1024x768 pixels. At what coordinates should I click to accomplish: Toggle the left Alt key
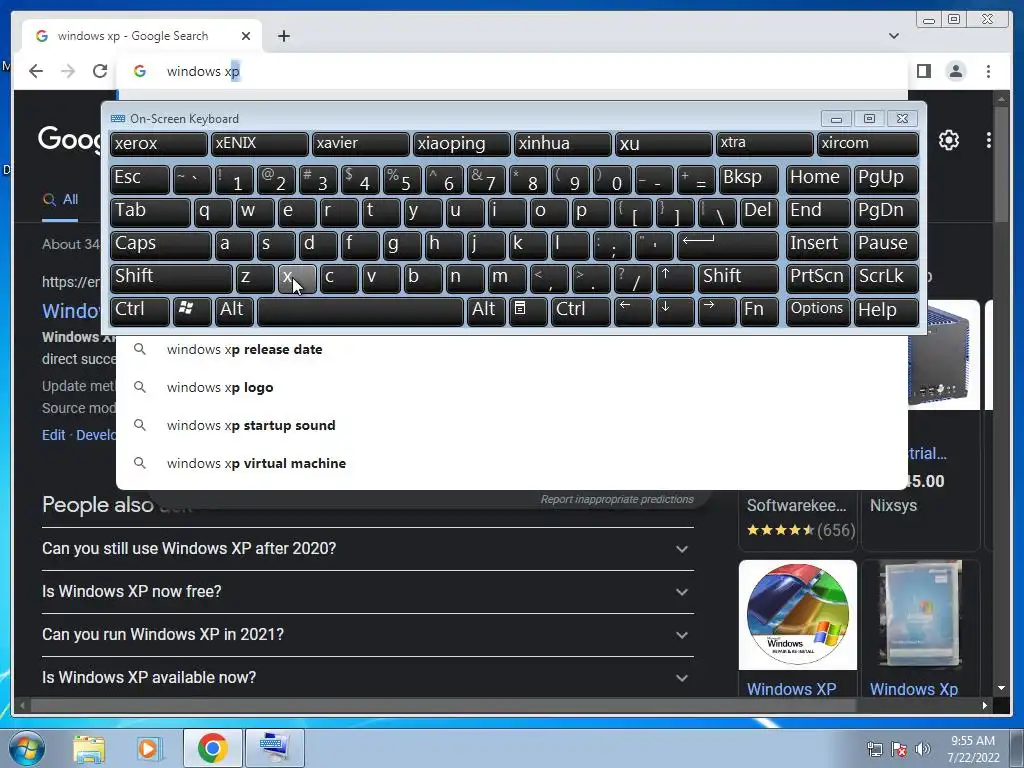235,310
